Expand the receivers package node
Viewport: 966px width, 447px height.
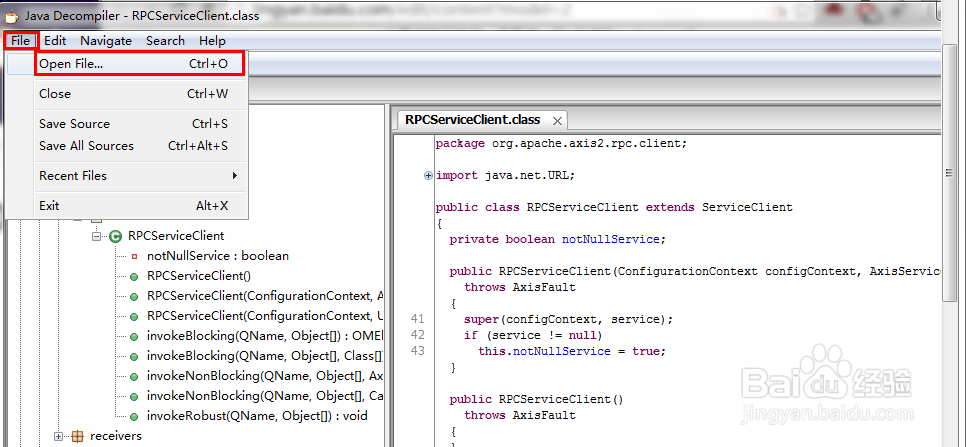point(59,437)
